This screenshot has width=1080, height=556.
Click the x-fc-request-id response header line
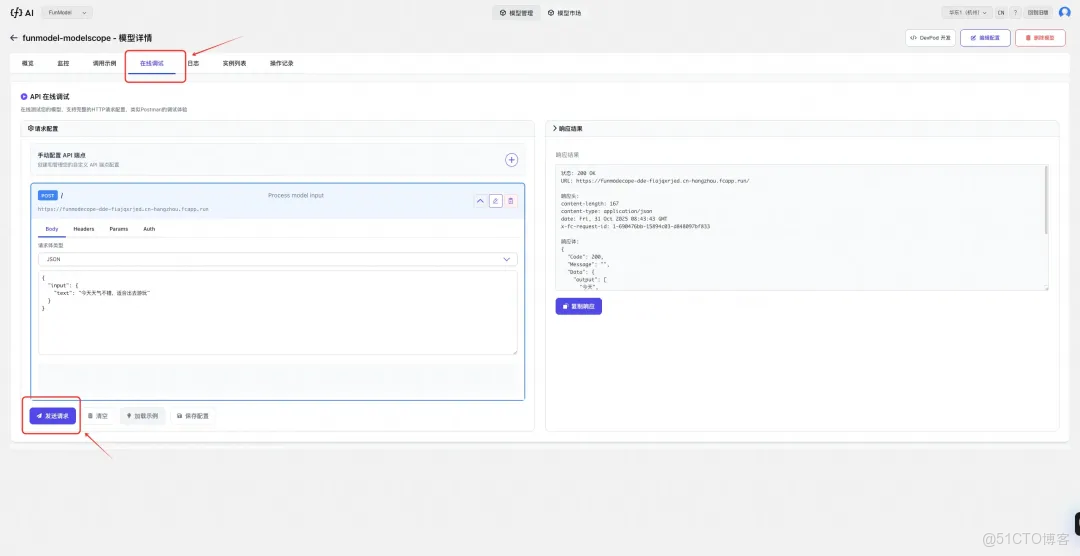[636, 226]
